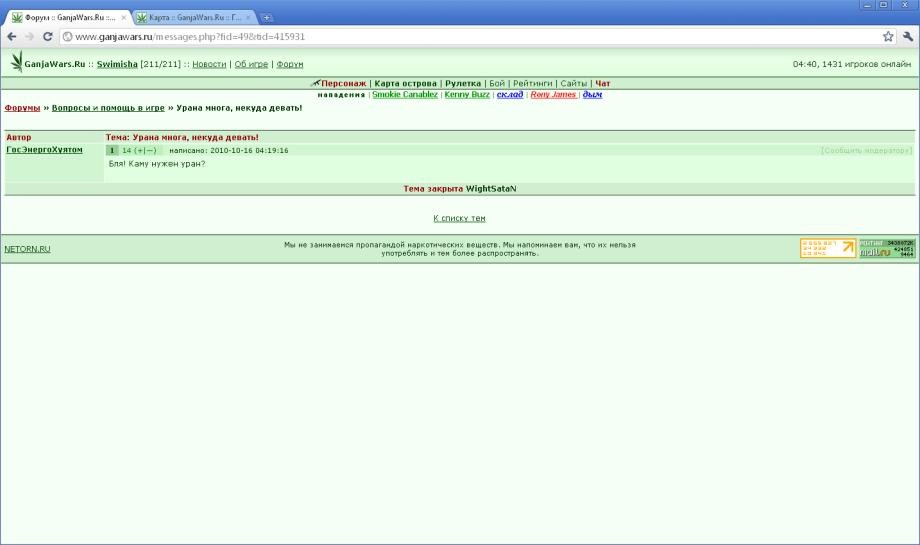Click the склад link

tap(510, 94)
